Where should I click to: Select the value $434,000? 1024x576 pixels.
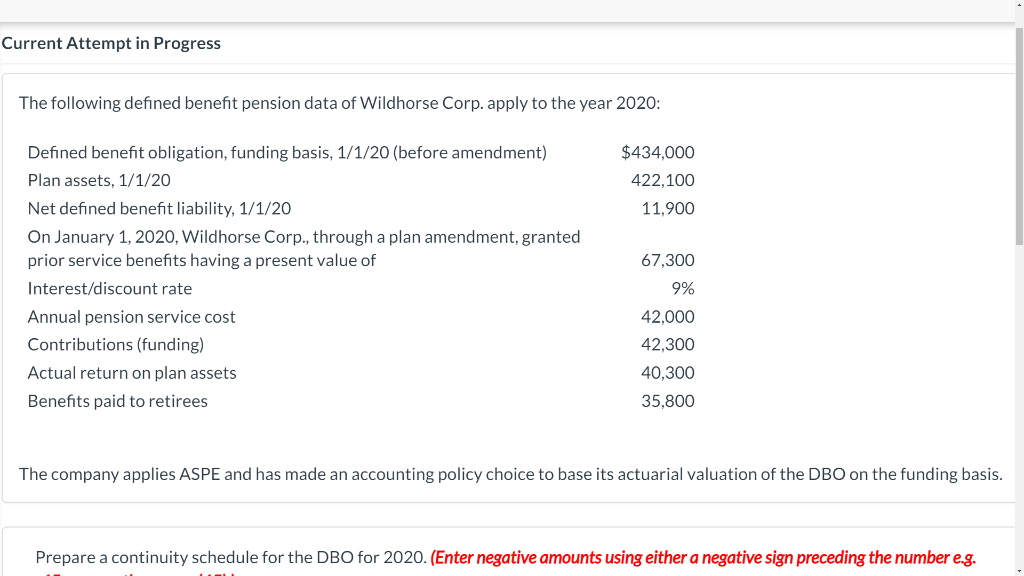[x=658, y=152]
